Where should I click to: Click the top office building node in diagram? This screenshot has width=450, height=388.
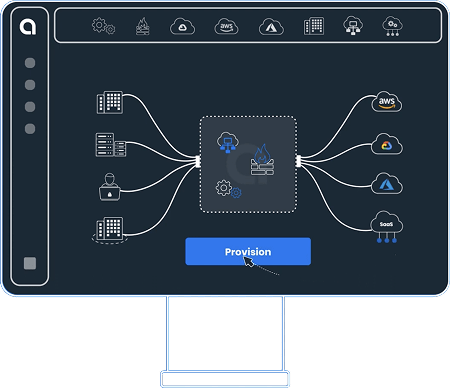coord(110,102)
